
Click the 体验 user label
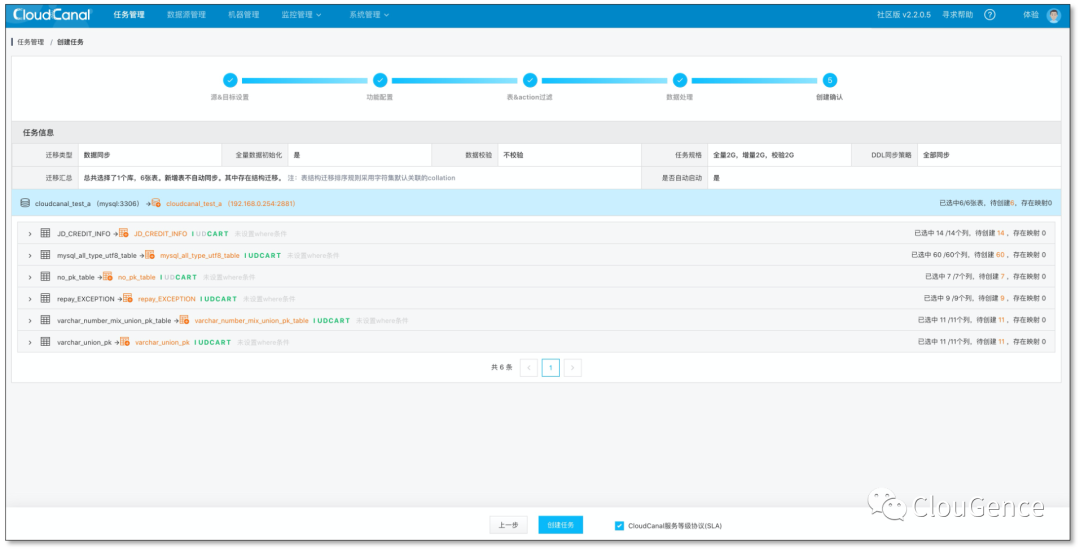tap(1030, 14)
